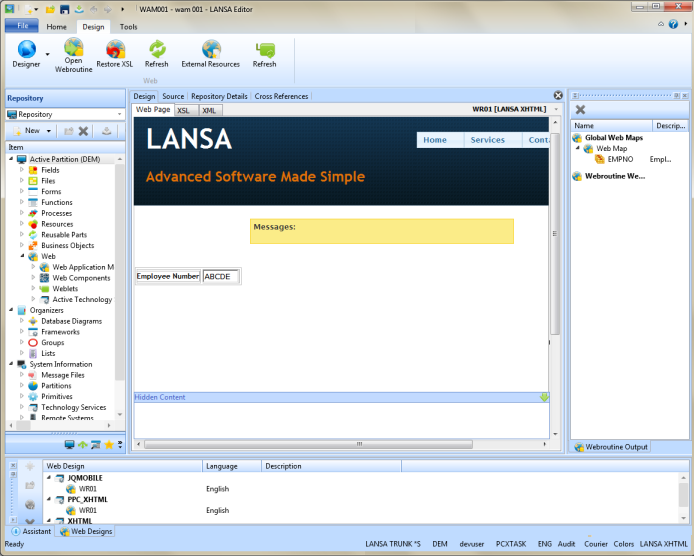Open the New button dropdown arrow

pyautogui.click(x=49, y=131)
